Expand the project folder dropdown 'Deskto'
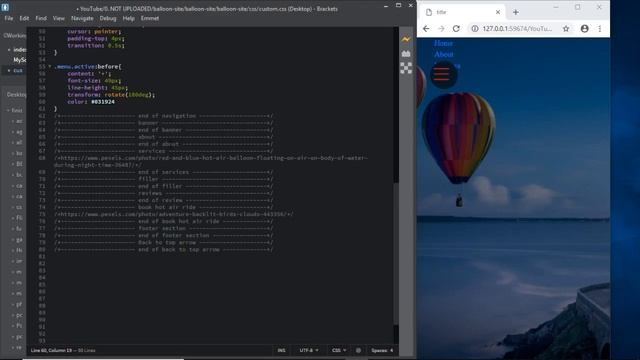 tap(16, 94)
